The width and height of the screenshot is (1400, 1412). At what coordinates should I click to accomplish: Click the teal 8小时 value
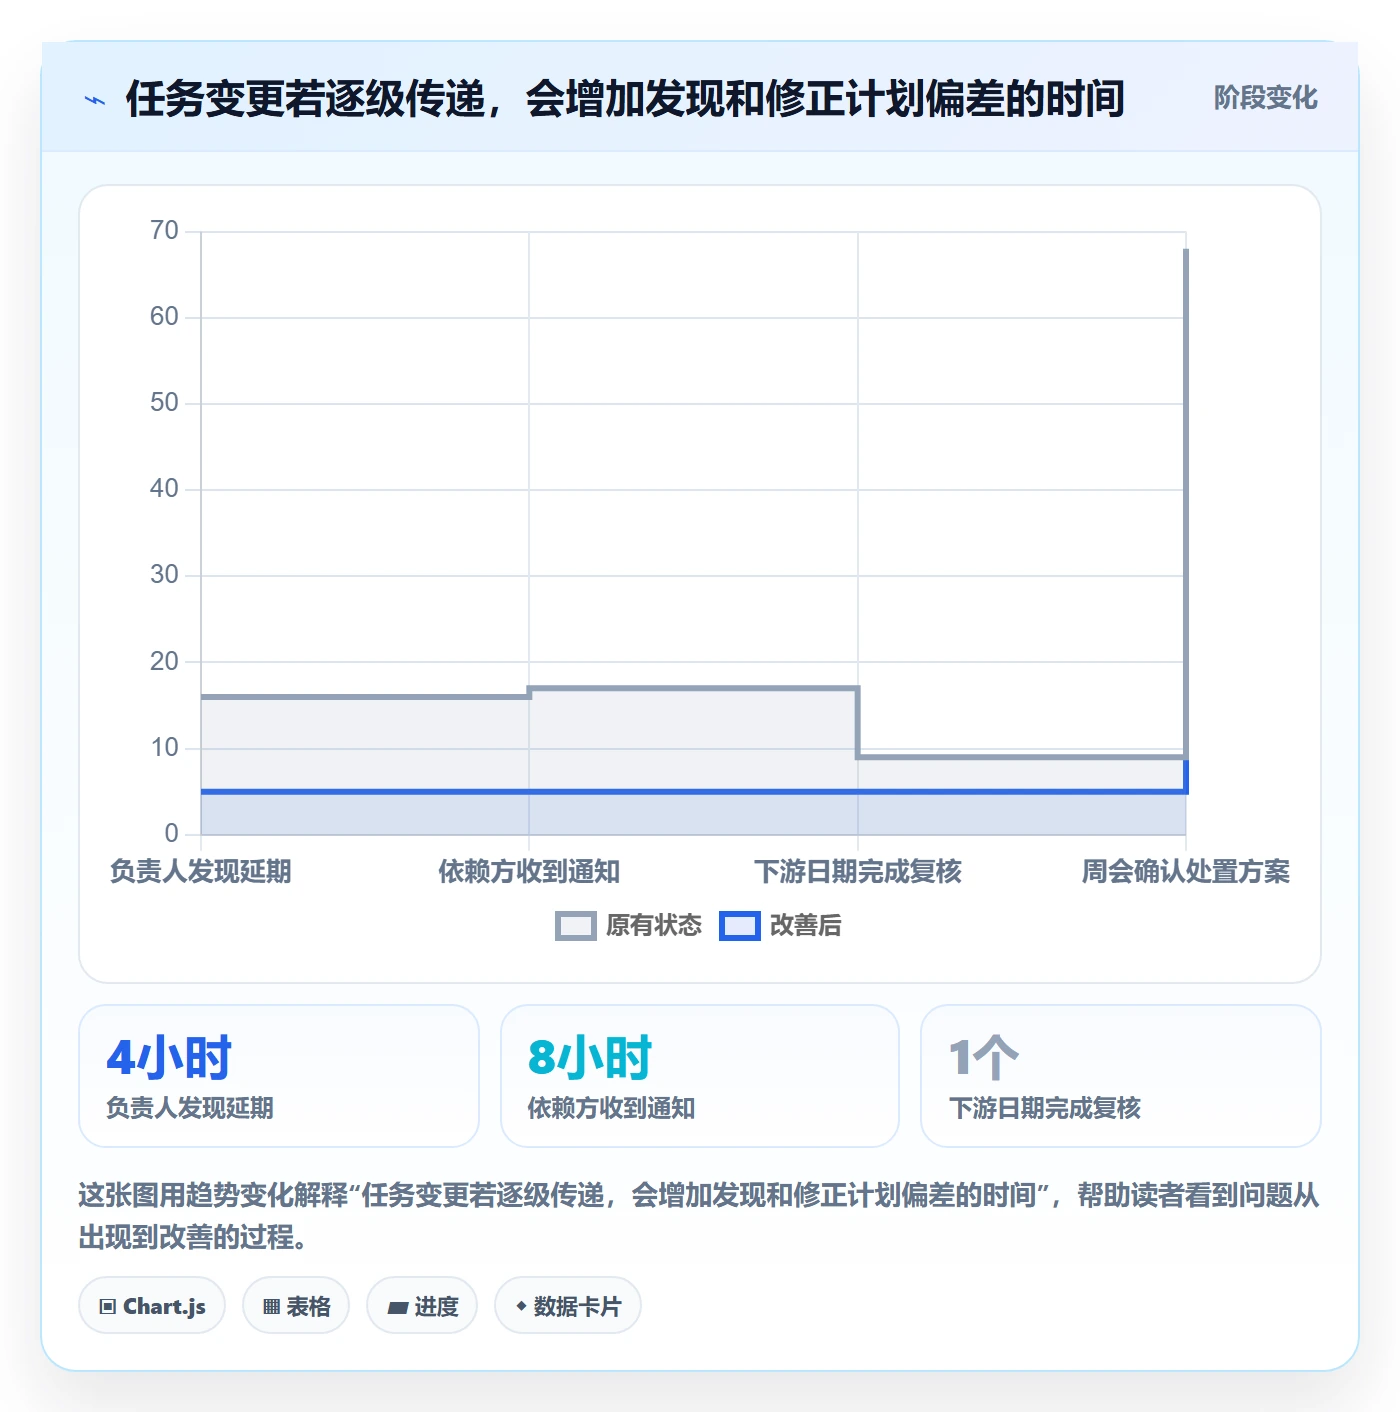coord(590,1058)
